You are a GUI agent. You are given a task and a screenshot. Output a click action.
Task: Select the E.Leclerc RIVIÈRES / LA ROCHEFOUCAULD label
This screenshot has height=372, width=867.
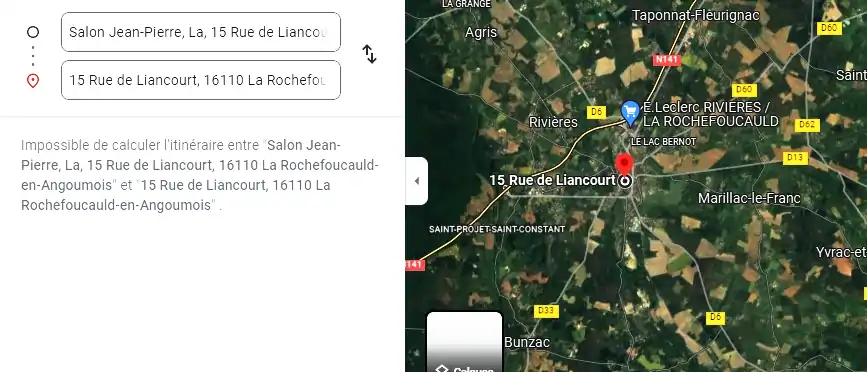(x=711, y=114)
